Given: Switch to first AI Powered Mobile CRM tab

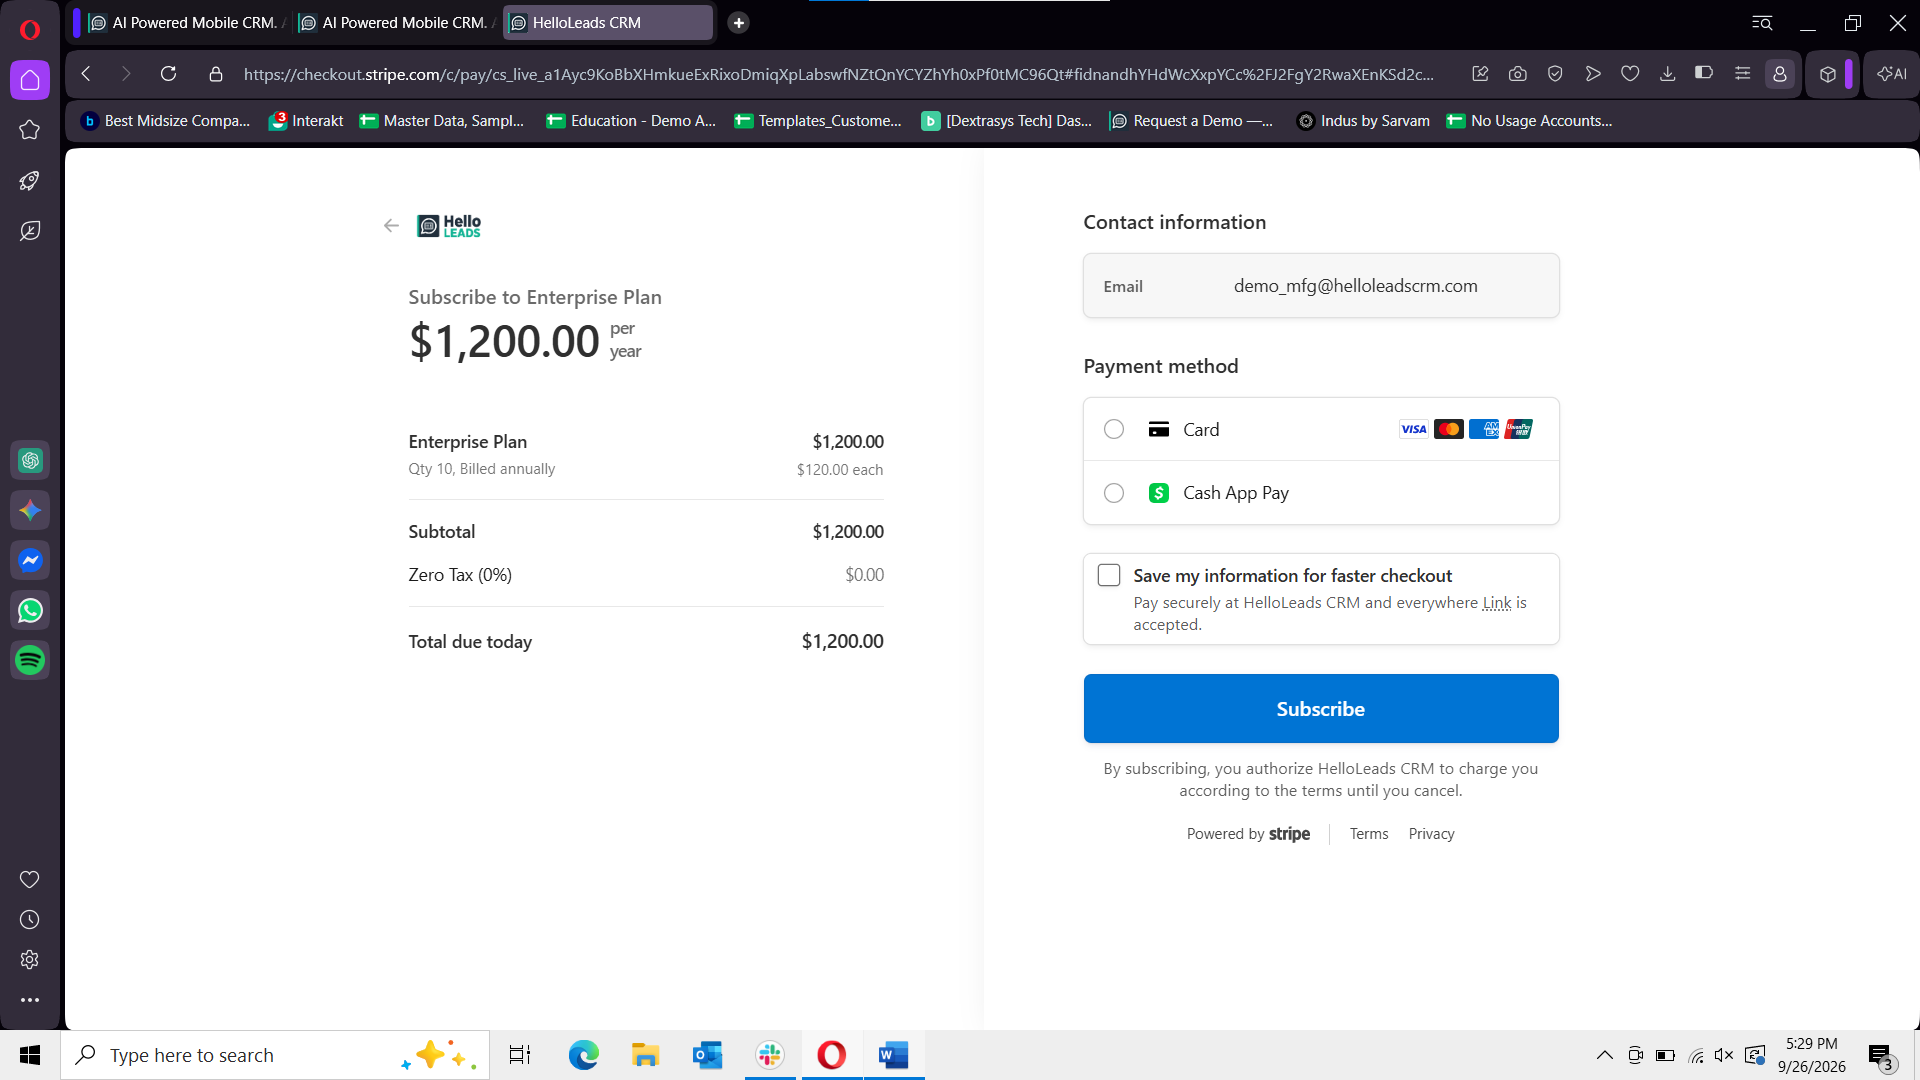Looking at the screenshot, I should 186,22.
